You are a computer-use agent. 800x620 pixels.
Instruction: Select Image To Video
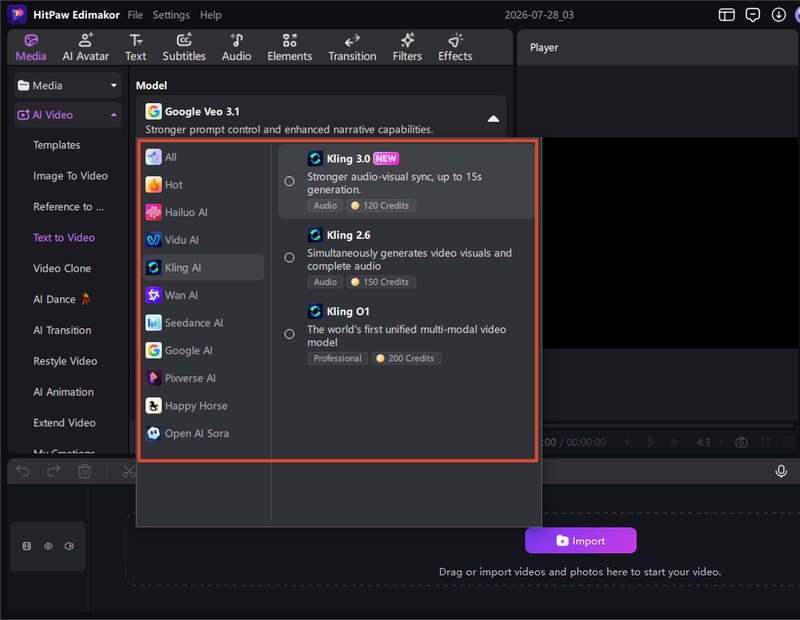(70, 176)
